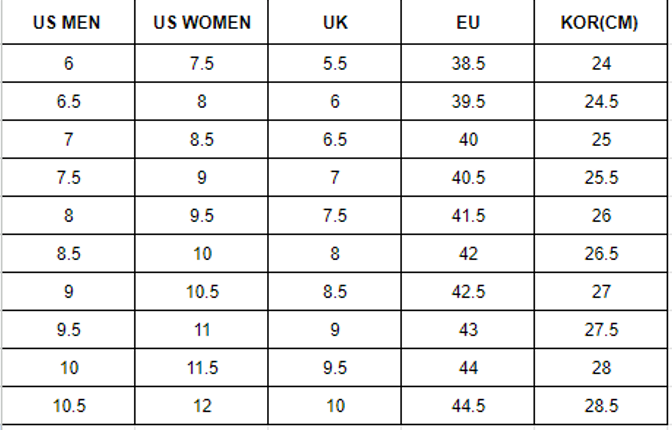Select the KOR(CM) 26.5 cell
Image resolution: width=672 pixels, height=430 pixels.
(601, 254)
